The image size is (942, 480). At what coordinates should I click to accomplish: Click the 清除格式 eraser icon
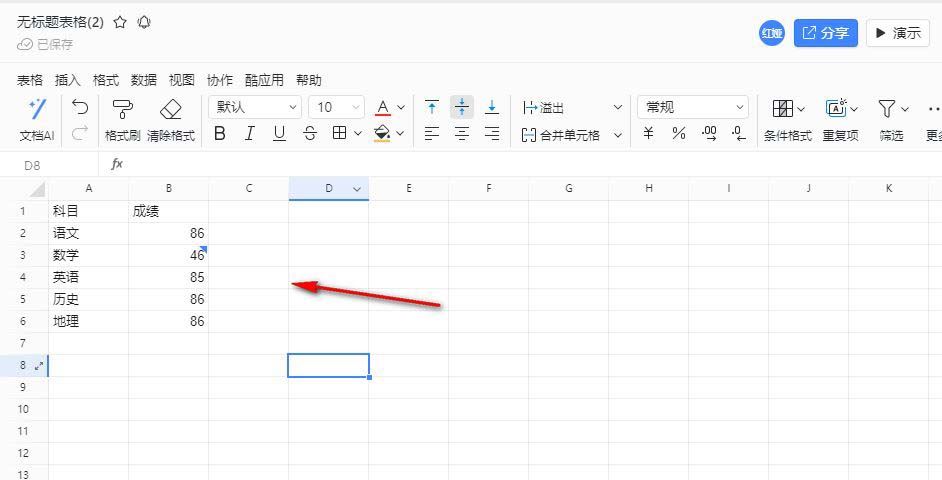pos(171,110)
